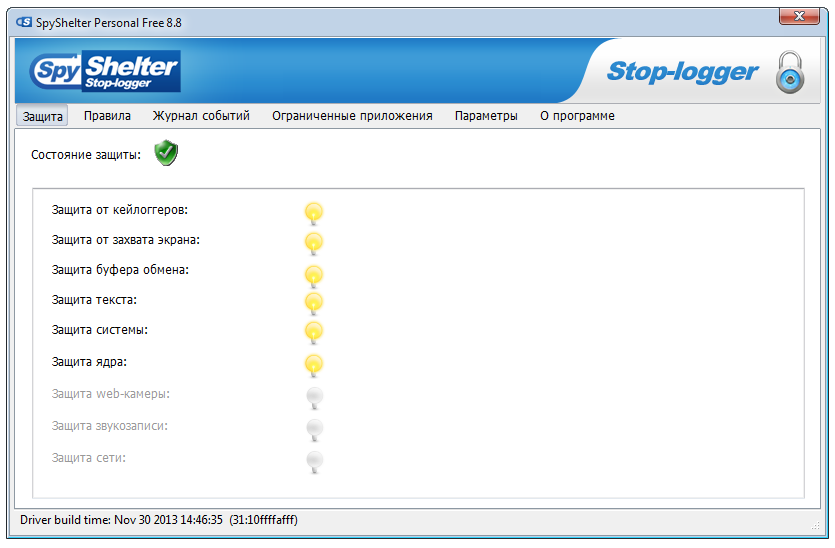This screenshot has height=548, width=835.
Task: Open the Параметры tab
Action: 486,116
